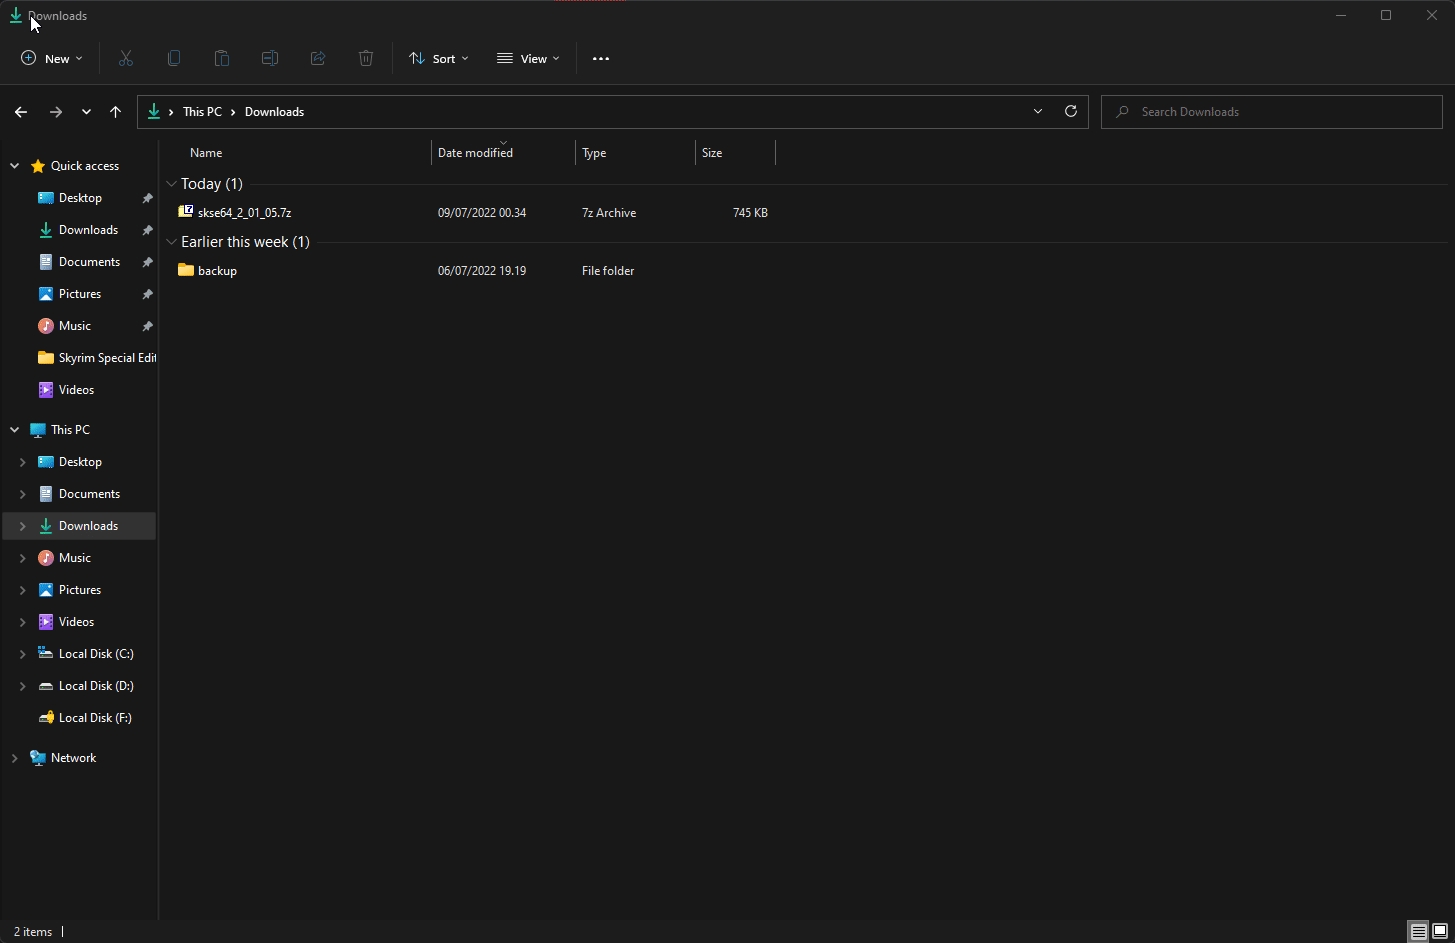The width and height of the screenshot is (1455, 943).
Task: Sort files by Date modified column
Action: tap(475, 153)
